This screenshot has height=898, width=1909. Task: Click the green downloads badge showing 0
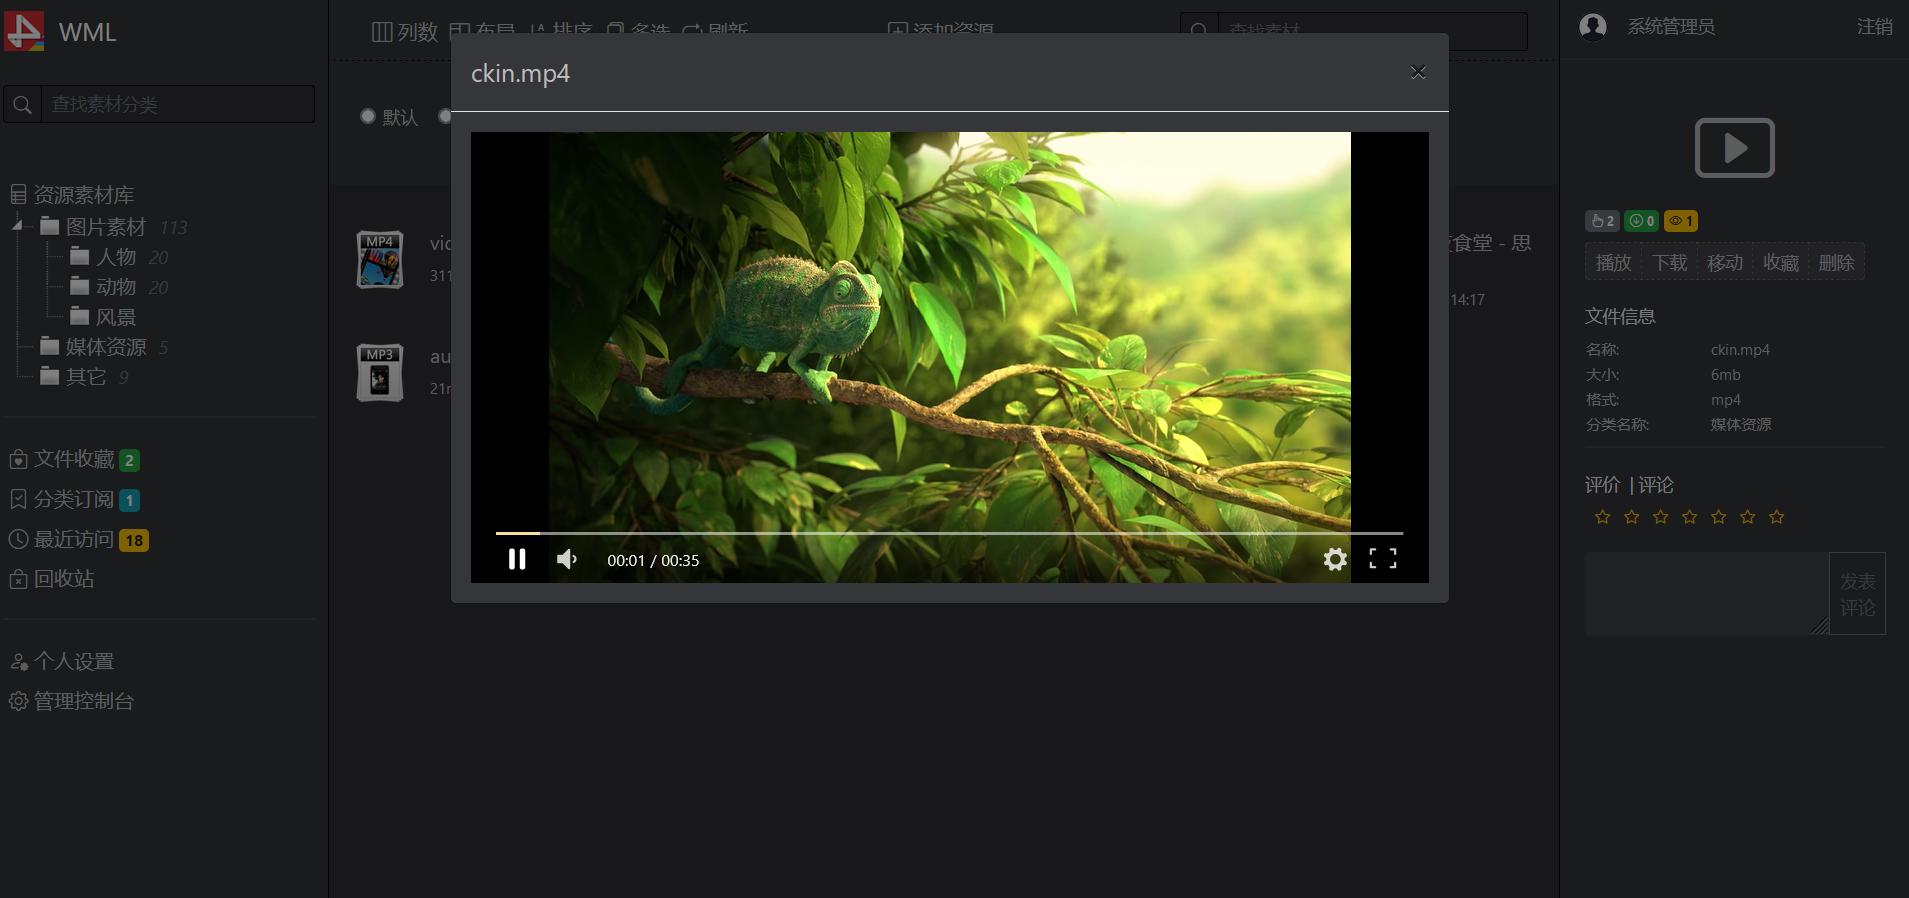(x=1642, y=221)
